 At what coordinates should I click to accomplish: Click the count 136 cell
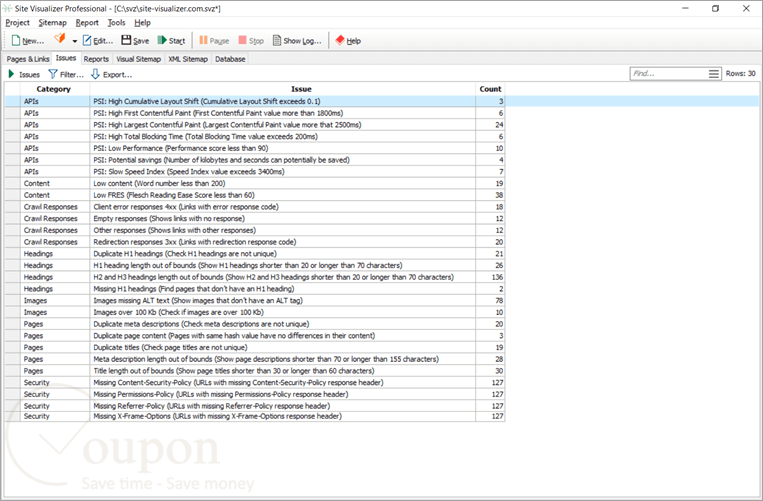click(x=490, y=277)
